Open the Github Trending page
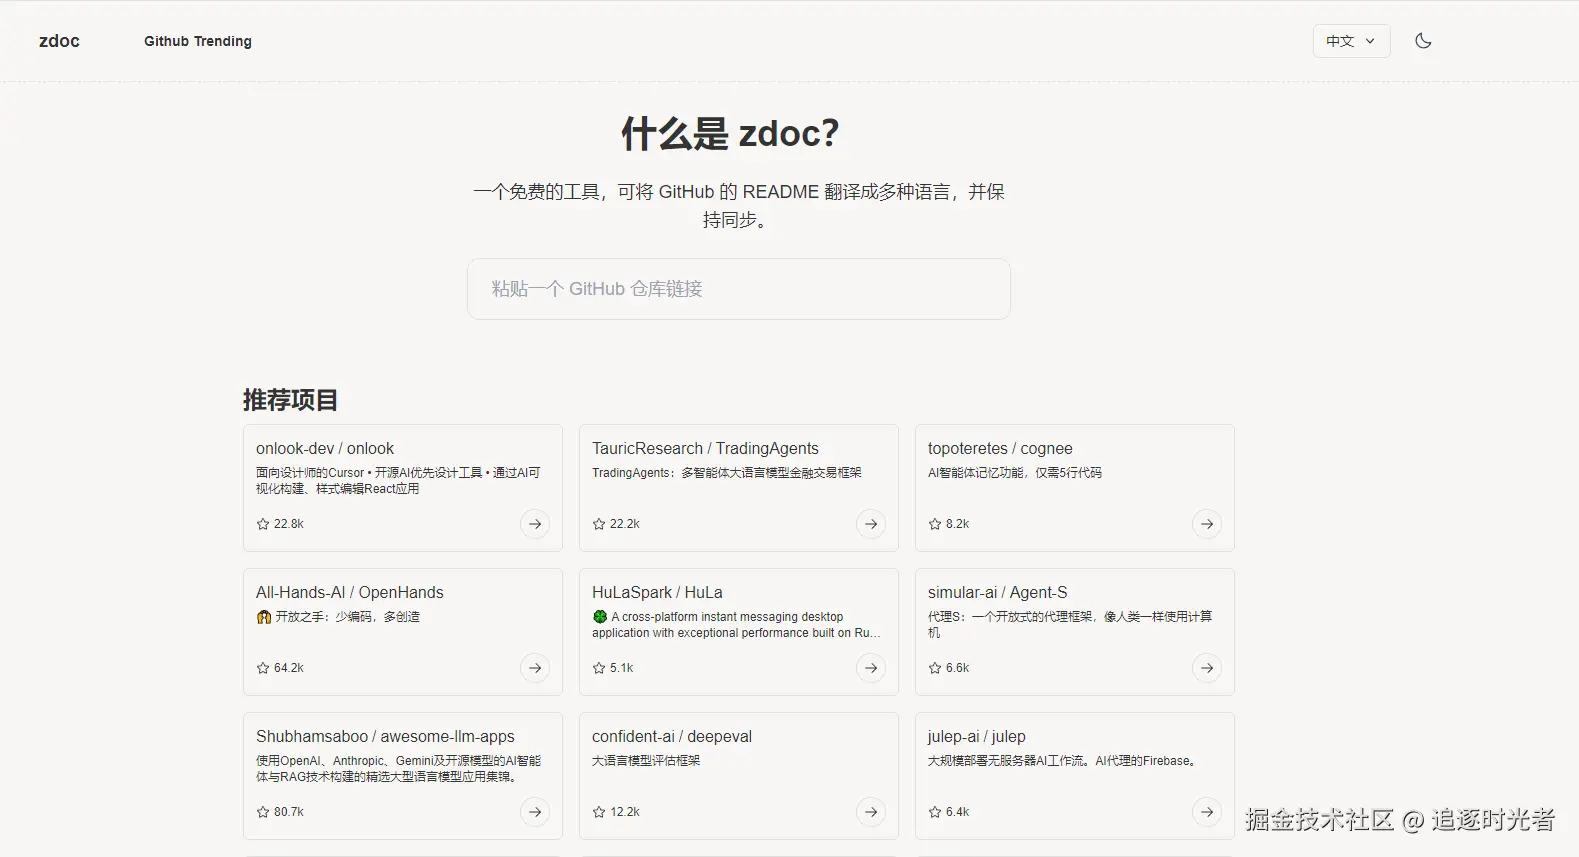This screenshot has width=1579, height=857. pyautogui.click(x=198, y=41)
